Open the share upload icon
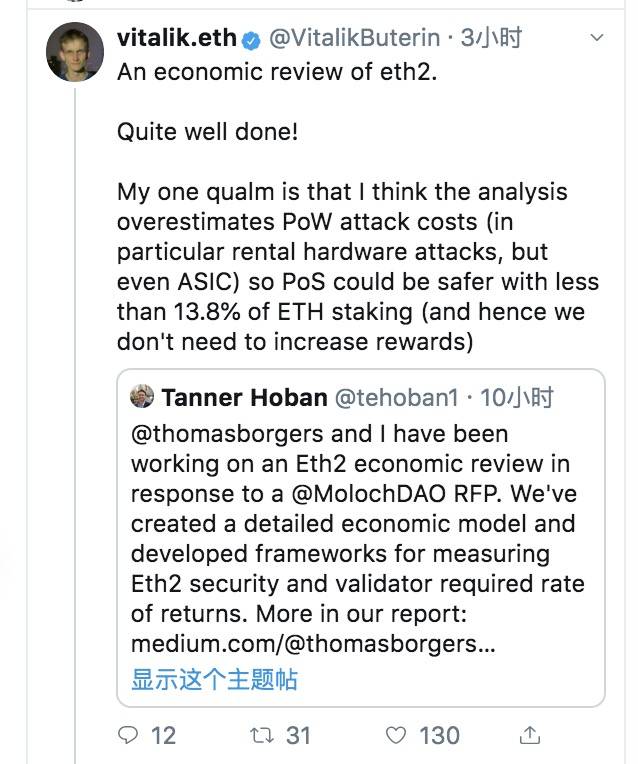The height and width of the screenshot is (764, 638). click(530, 735)
